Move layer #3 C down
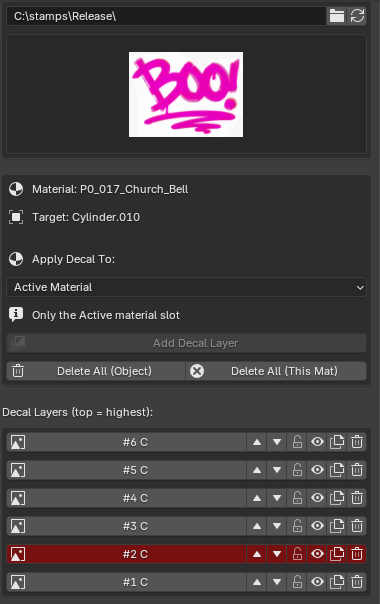Image resolution: width=380 pixels, height=604 pixels. tap(277, 526)
